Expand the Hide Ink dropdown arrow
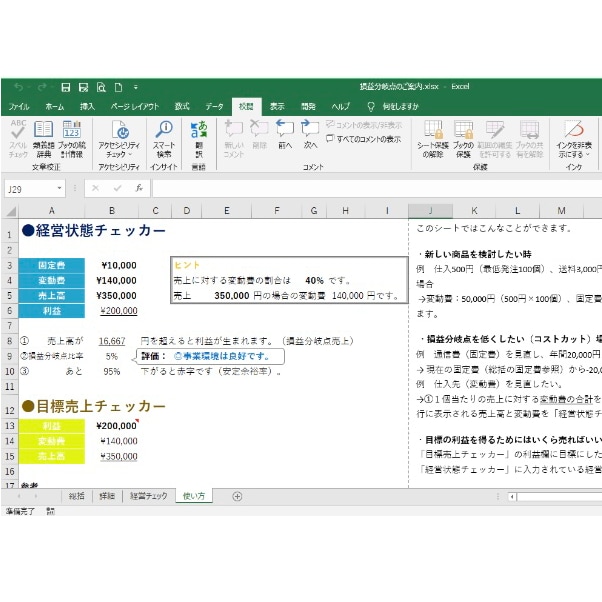Screen dimensions: 602x602 coord(587,154)
